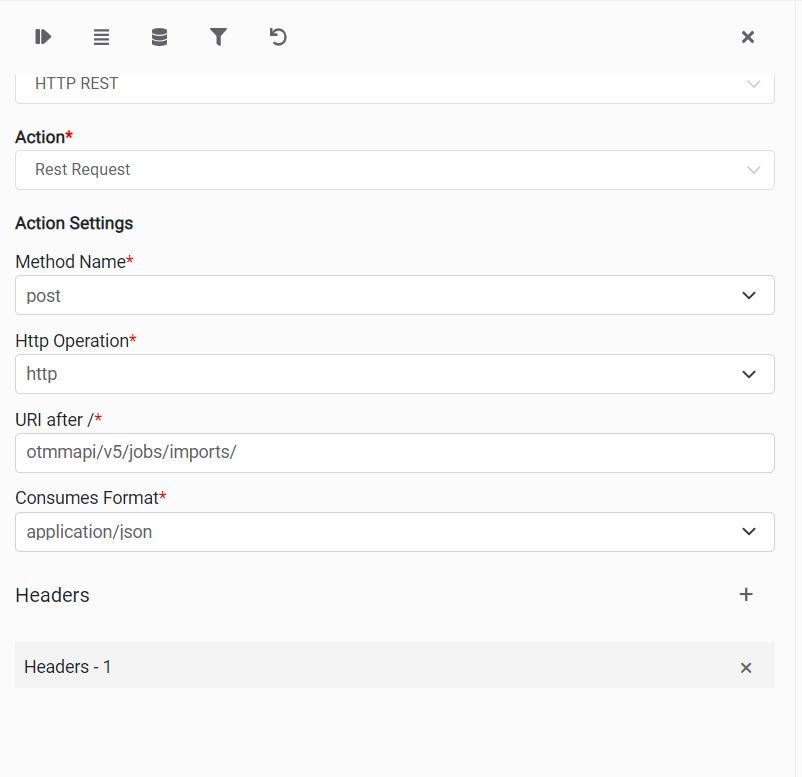802x777 pixels.
Task: Click the run step play icon
Action: 43,37
